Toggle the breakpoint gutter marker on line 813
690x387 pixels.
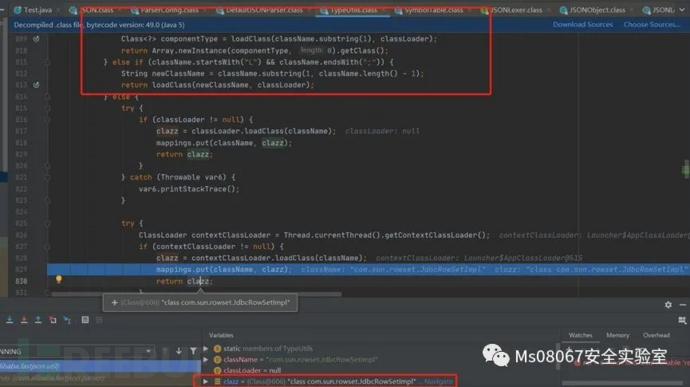(36, 85)
